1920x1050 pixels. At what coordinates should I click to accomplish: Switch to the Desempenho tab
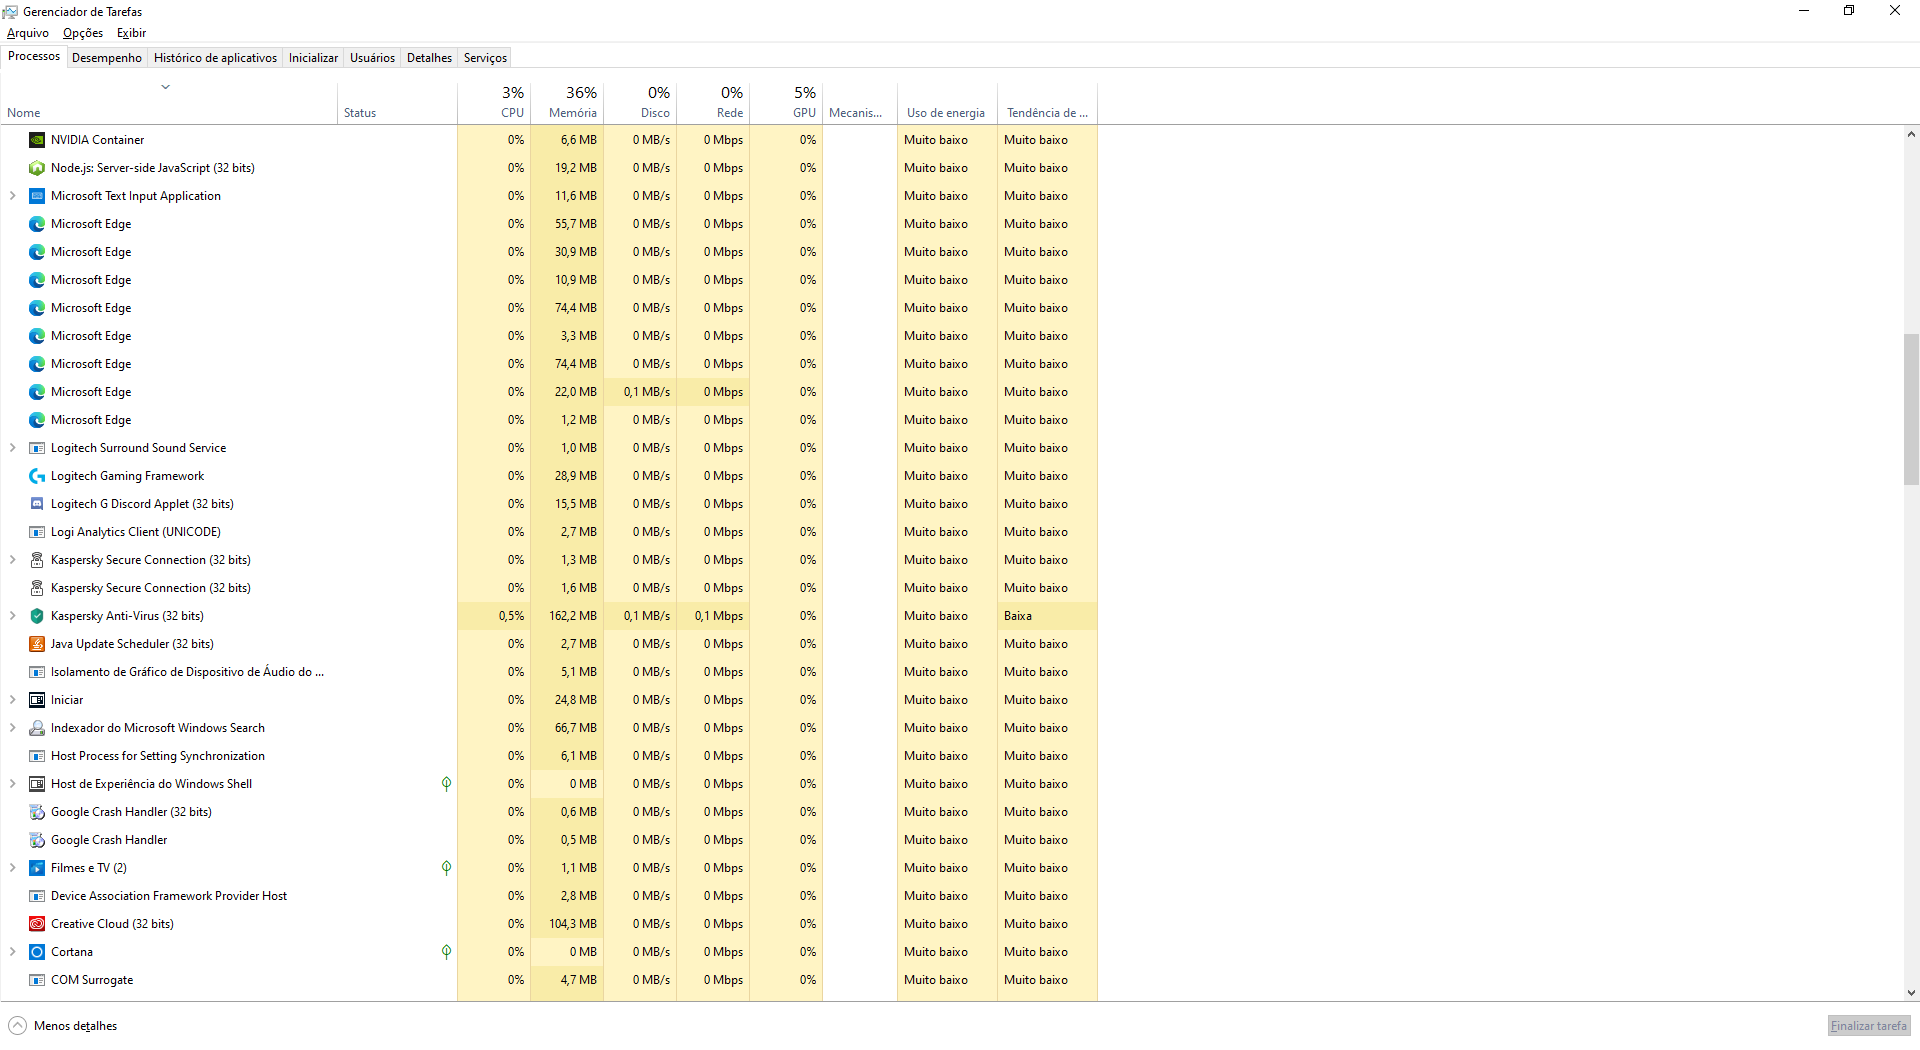coord(107,58)
